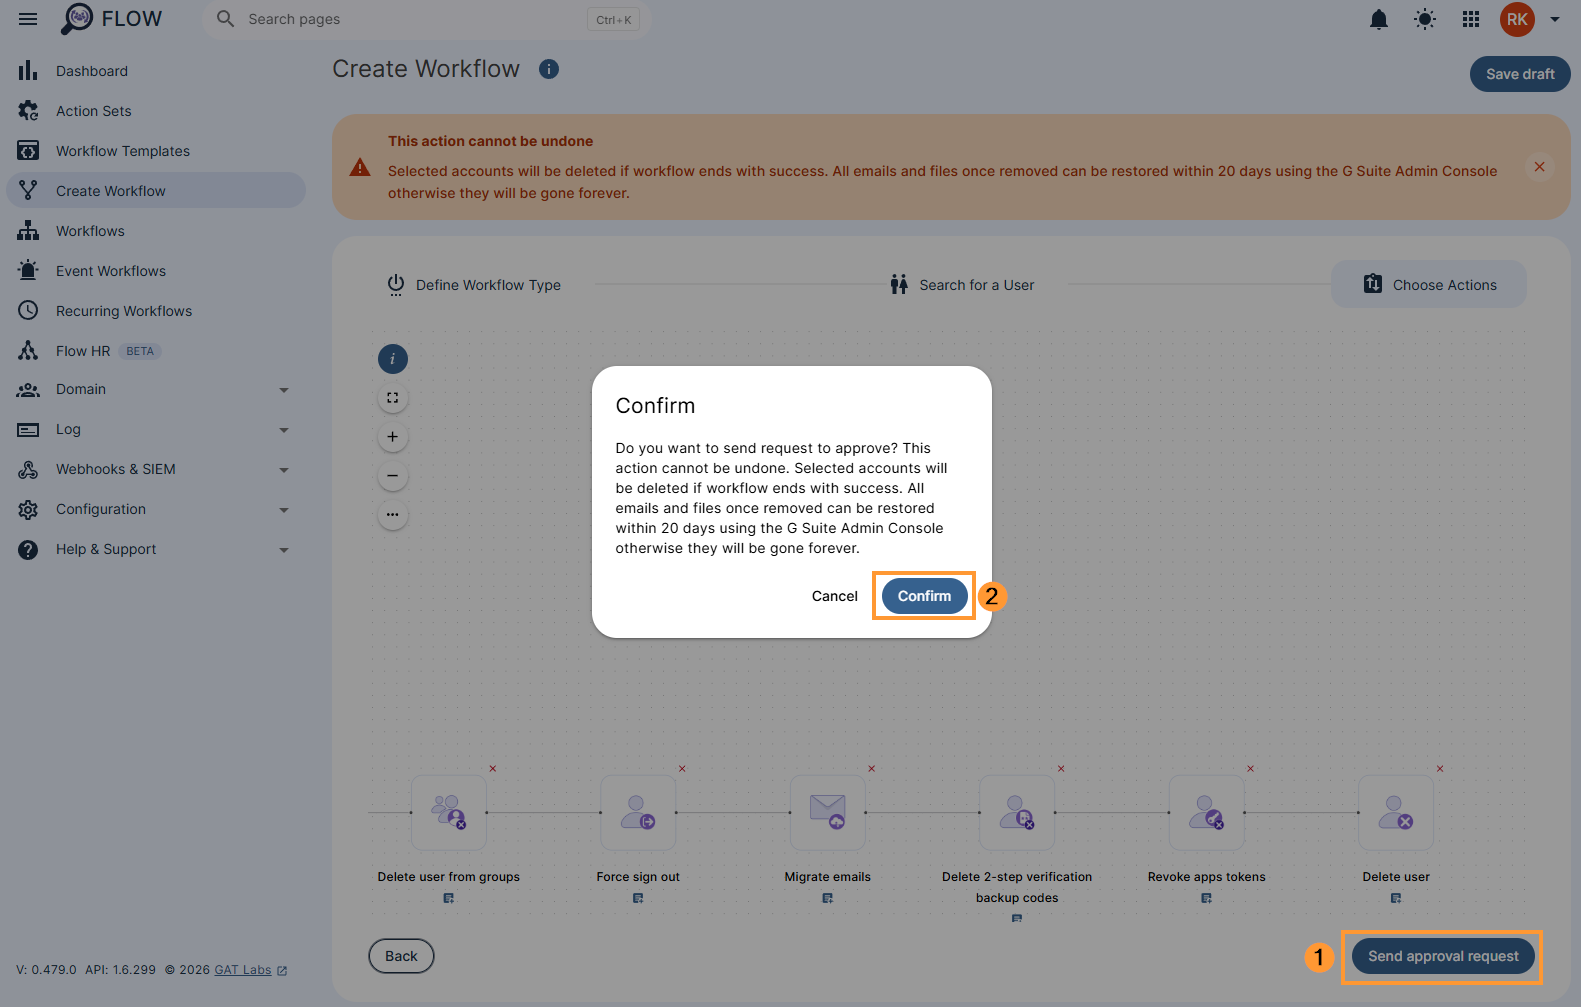Expand Webhooks & SIEM arrow

(284, 470)
